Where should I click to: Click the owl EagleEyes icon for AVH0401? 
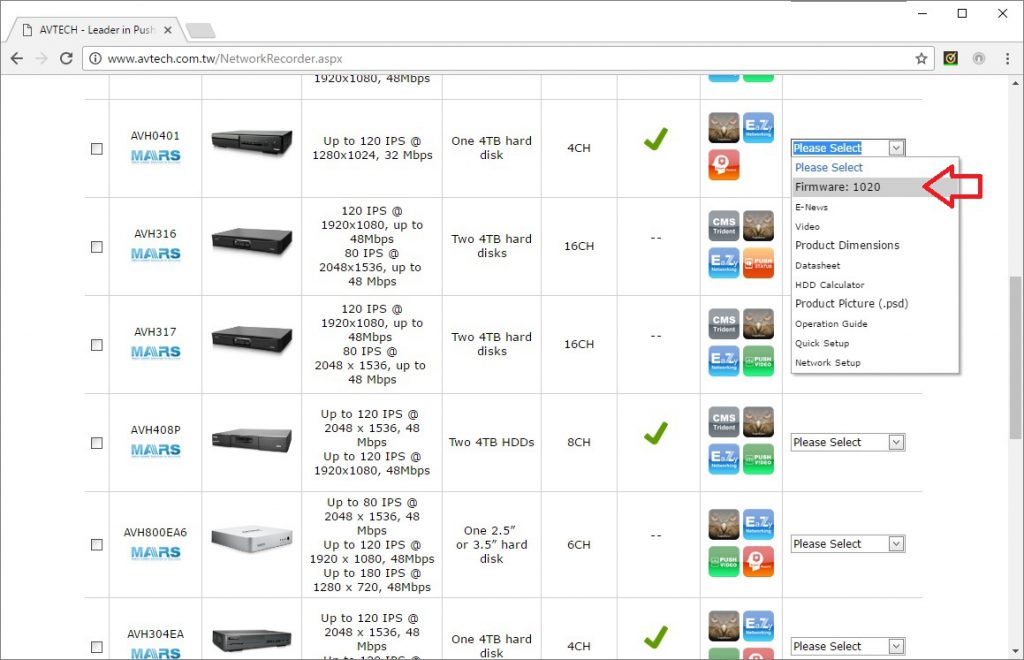coord(724,128)
